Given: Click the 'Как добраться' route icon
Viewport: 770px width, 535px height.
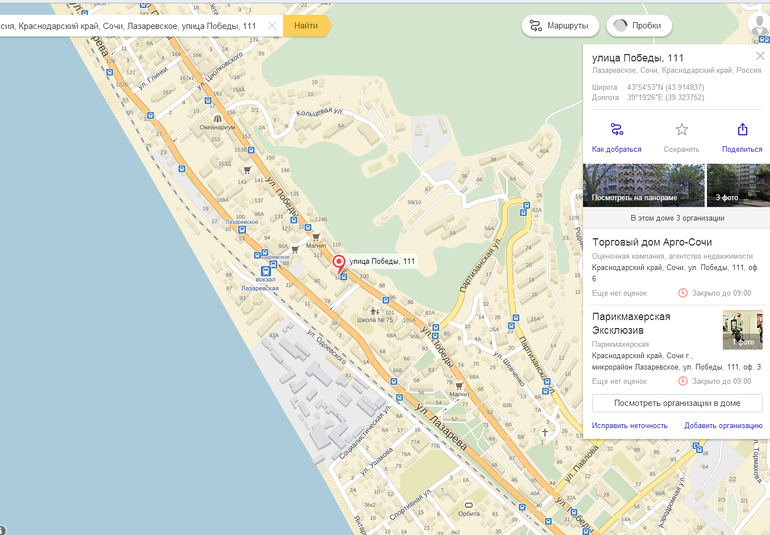Looking at the screenshot, I should pyautogui.click(x=616, y=130).
